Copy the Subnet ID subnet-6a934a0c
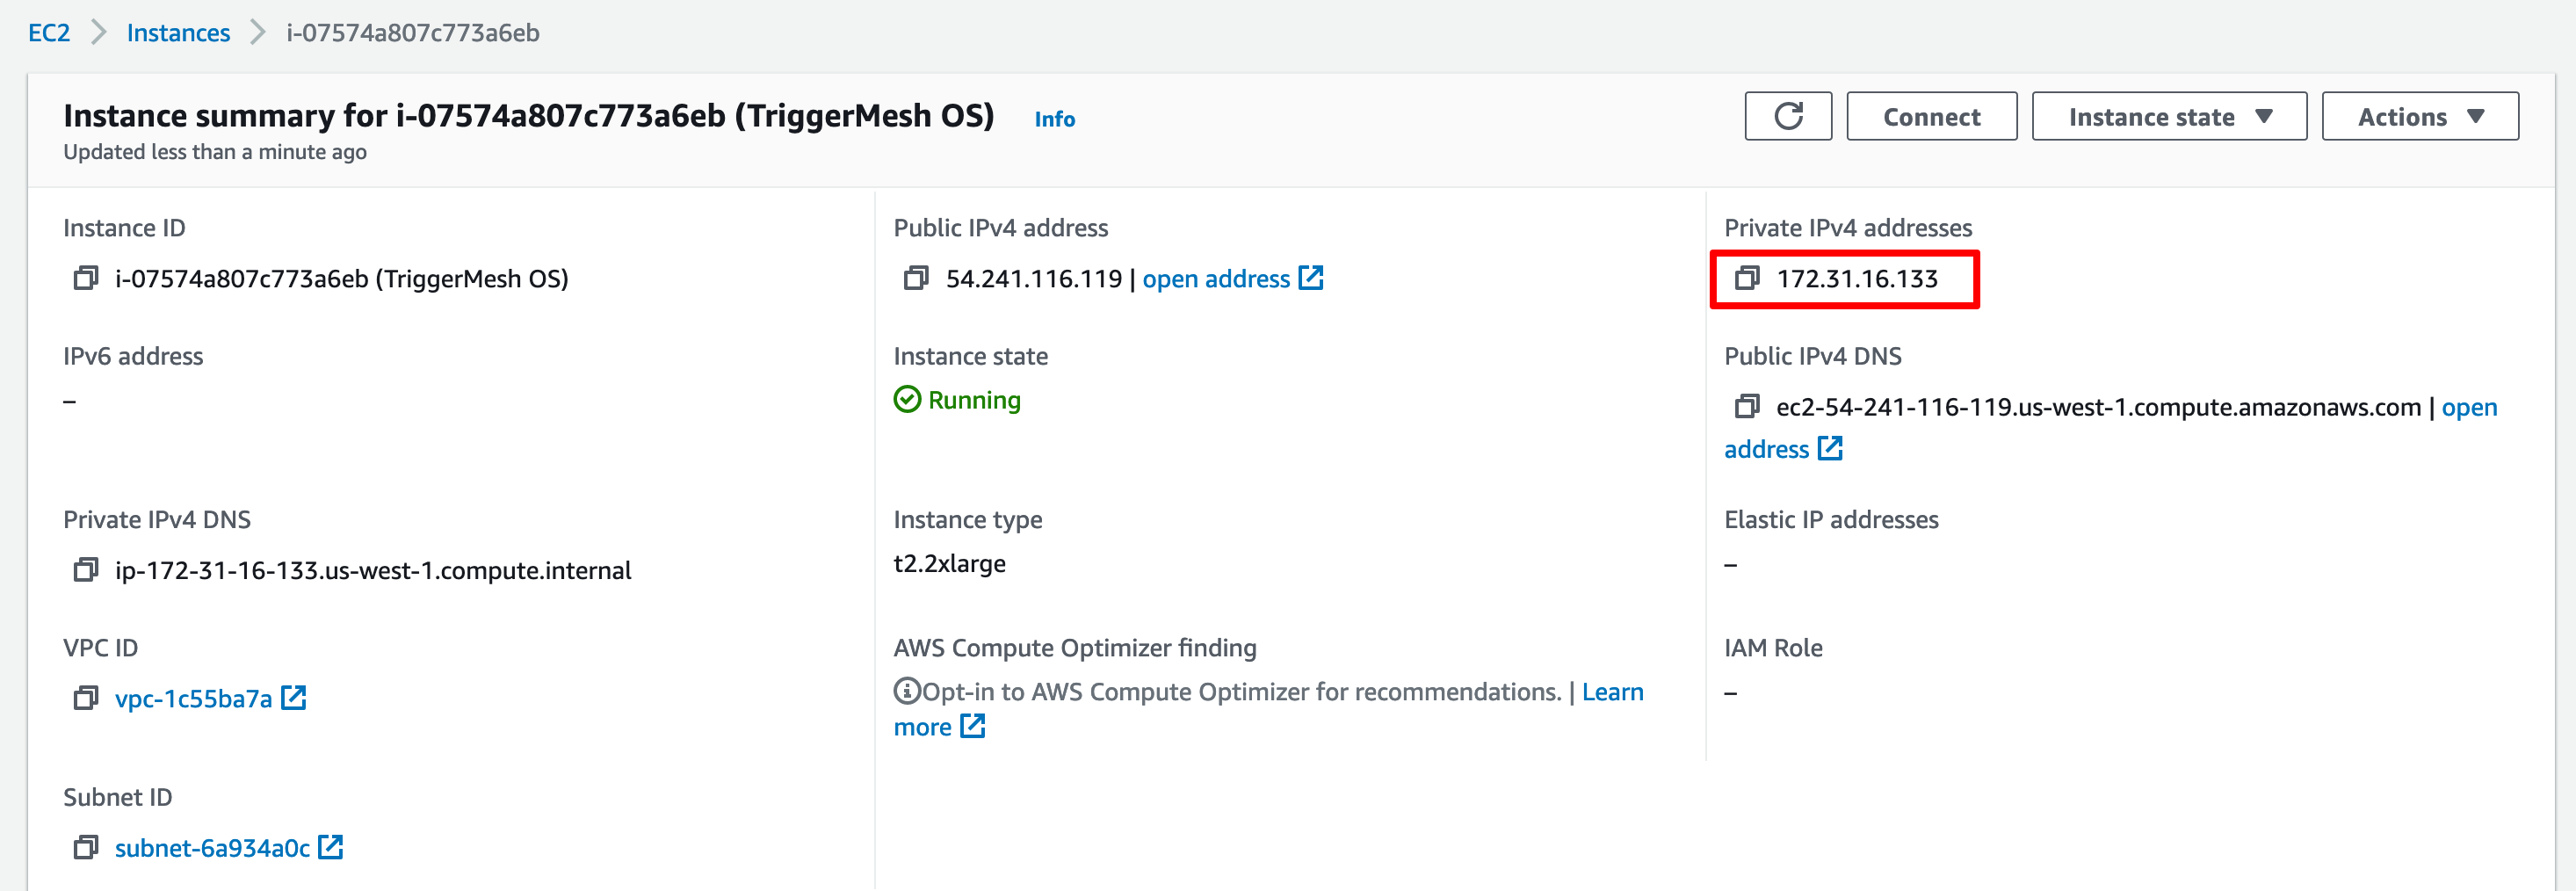The height and width of the screenshot is (891, 2576). [x=86, y=848]
